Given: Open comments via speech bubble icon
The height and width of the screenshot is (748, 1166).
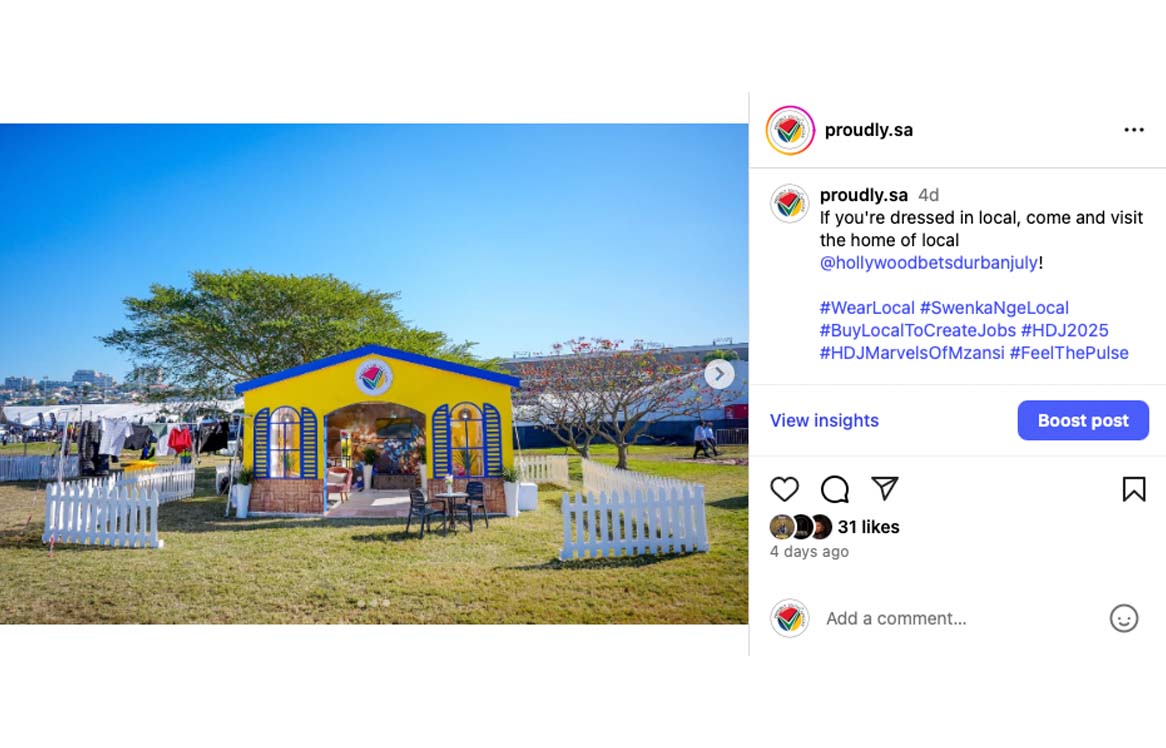Looking at the screenshot, I should pyautogui.click(x=834, y=489).
